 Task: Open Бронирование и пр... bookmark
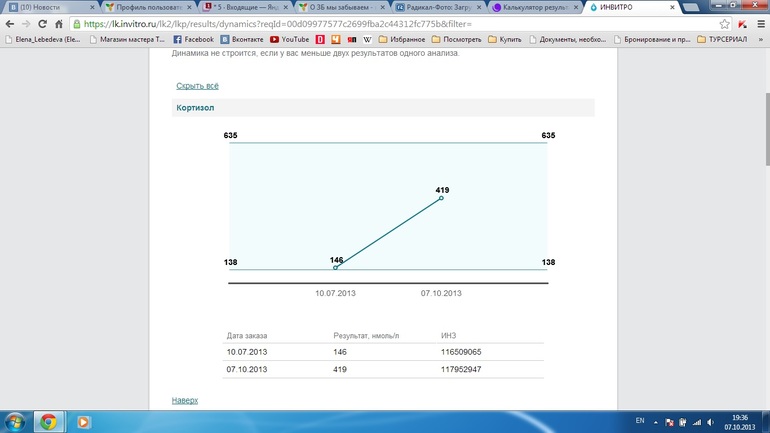652,39
